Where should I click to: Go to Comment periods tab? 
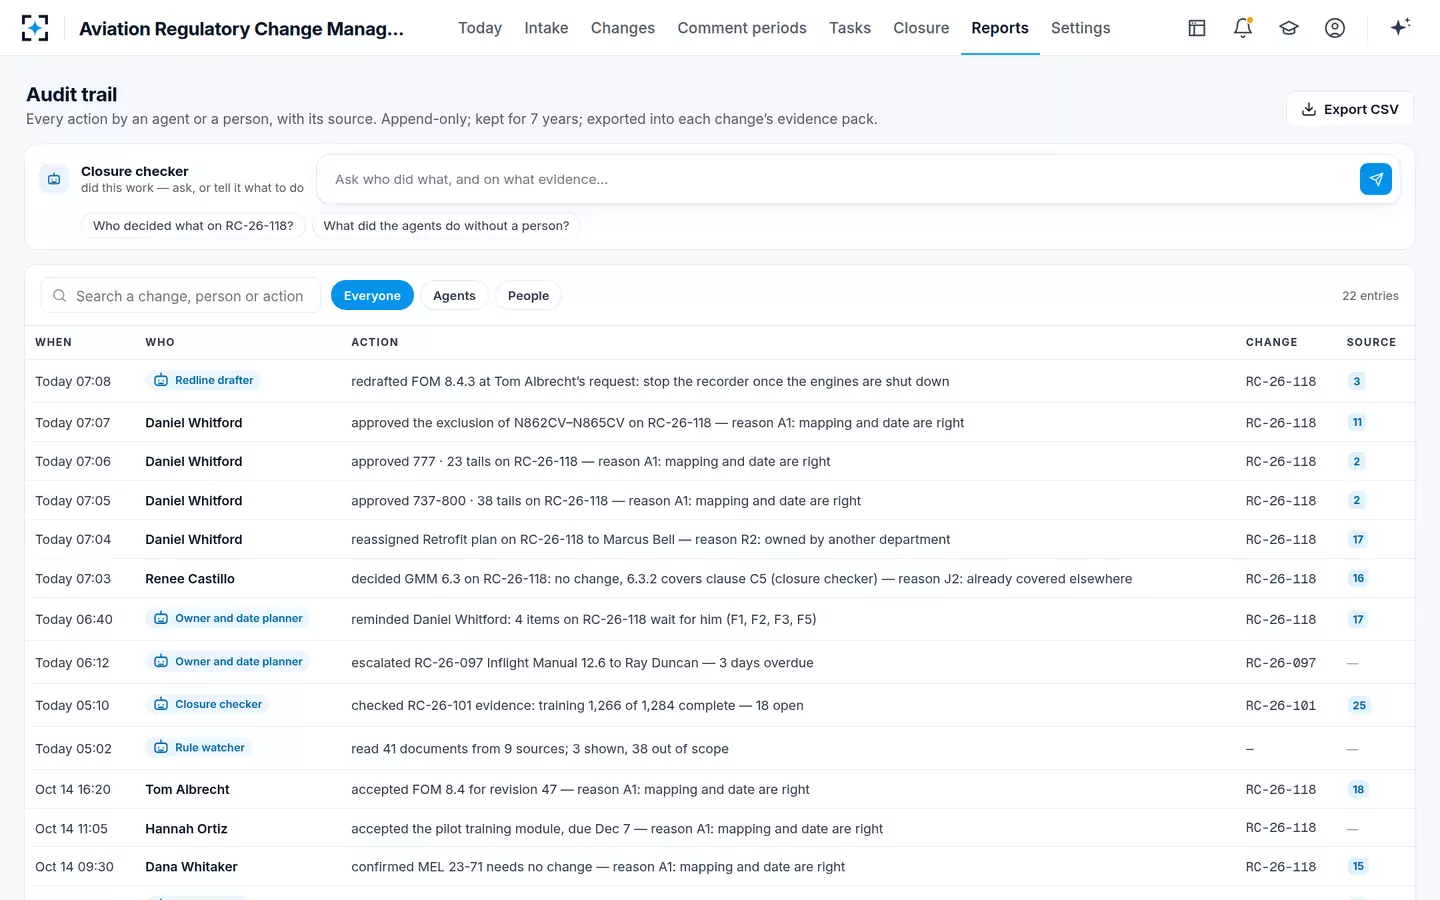742,28
